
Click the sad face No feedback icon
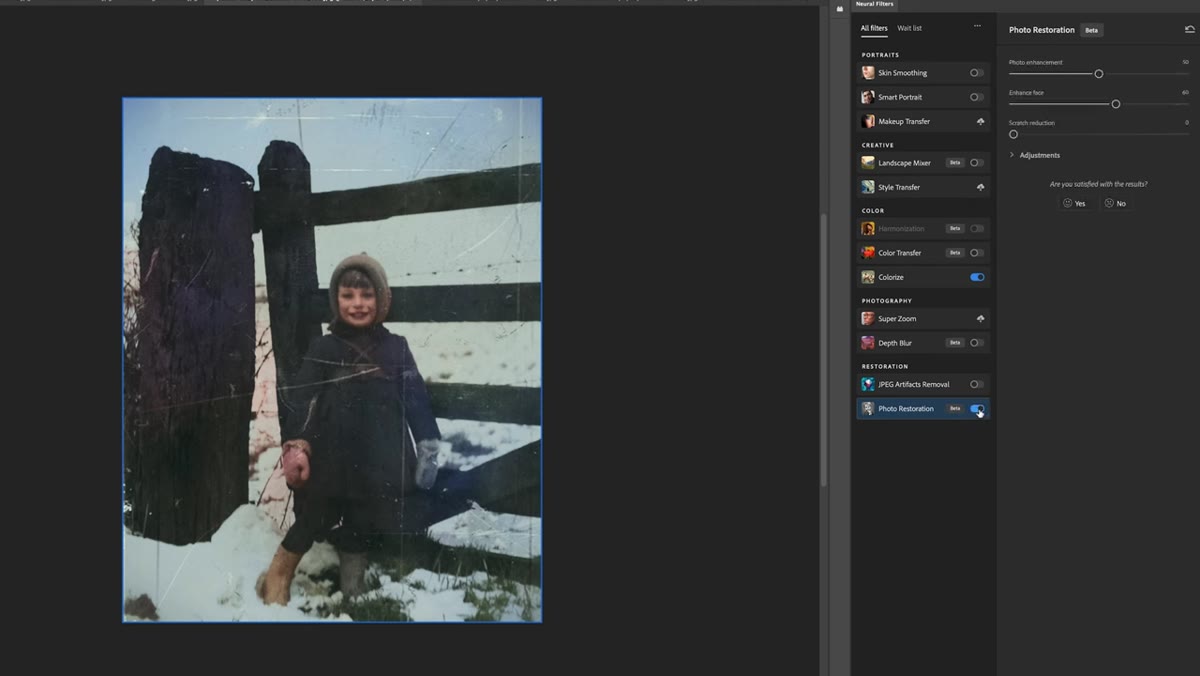coord(1109,203)
